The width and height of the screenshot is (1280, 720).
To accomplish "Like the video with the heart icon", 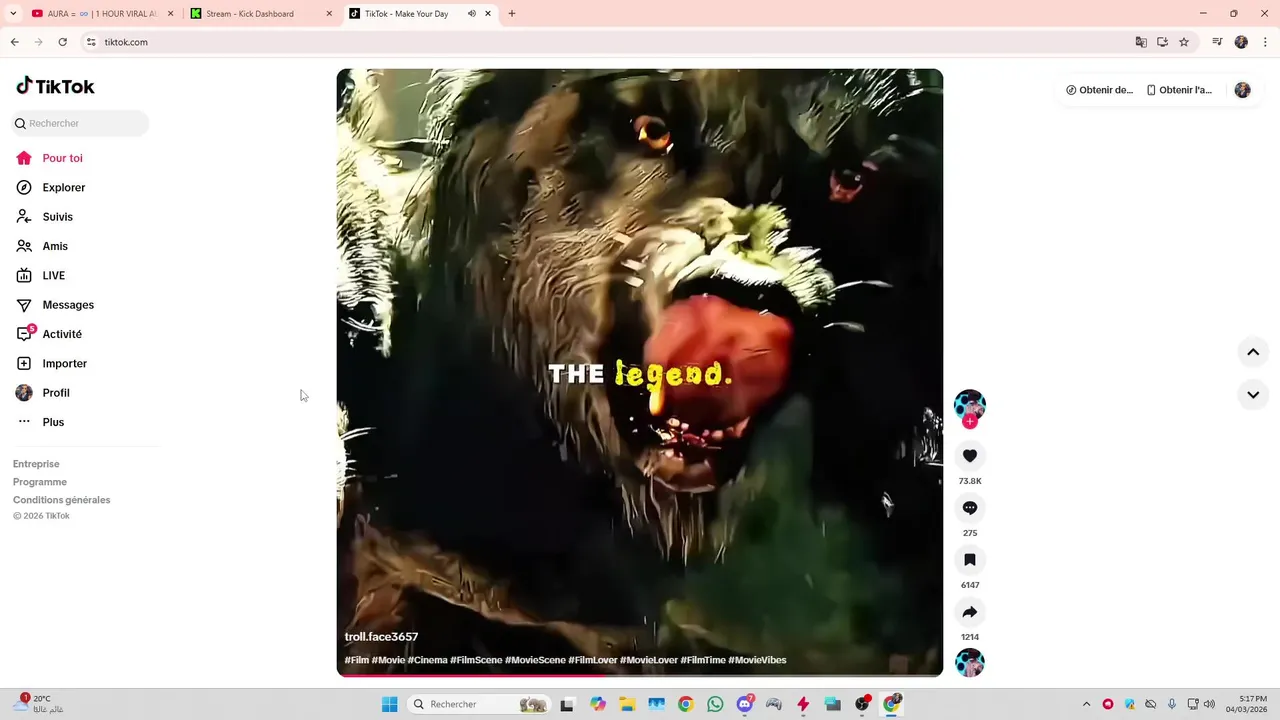I will [x=970, y=456].
